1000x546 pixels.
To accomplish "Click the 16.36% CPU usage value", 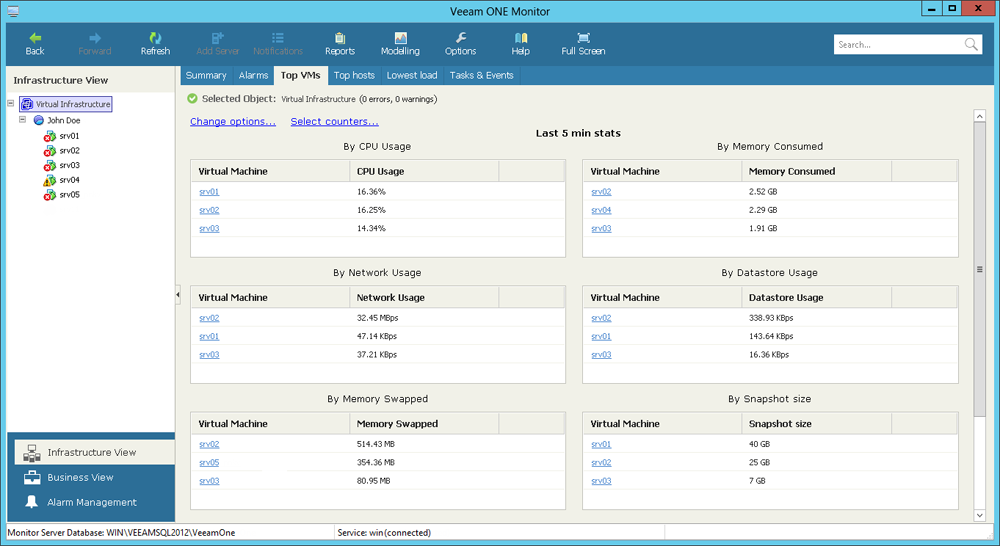I will [371, 191].
